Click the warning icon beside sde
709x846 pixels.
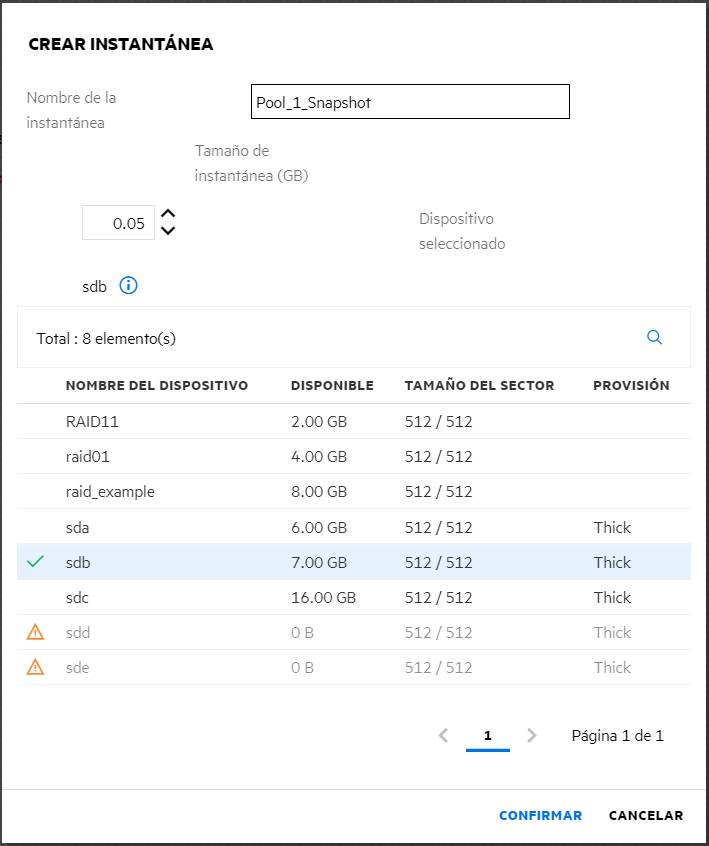coord(36,667)
